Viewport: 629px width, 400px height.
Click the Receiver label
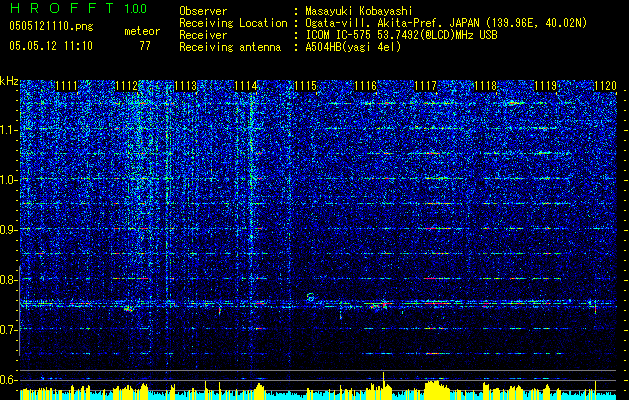203,35
